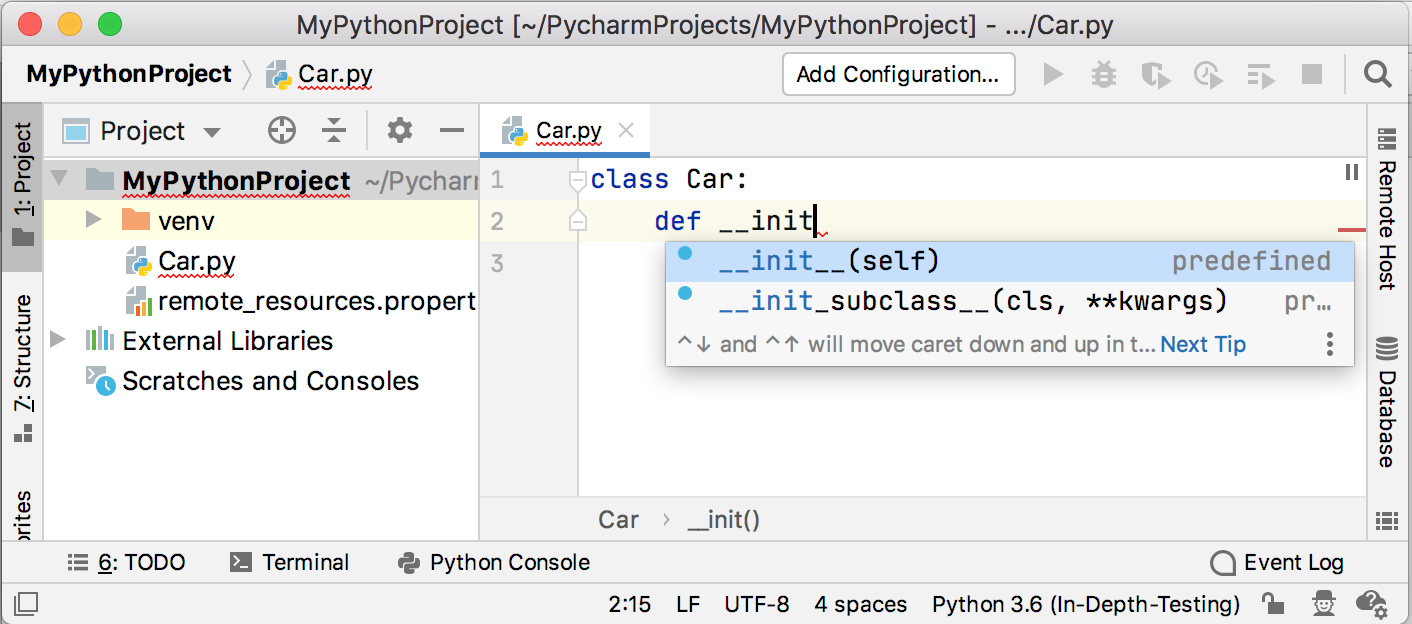The width and height of the screenshot is (1412, 624).
Task: Choose __init__(self) completion suggestion
Action: [x=1010, y=261]
